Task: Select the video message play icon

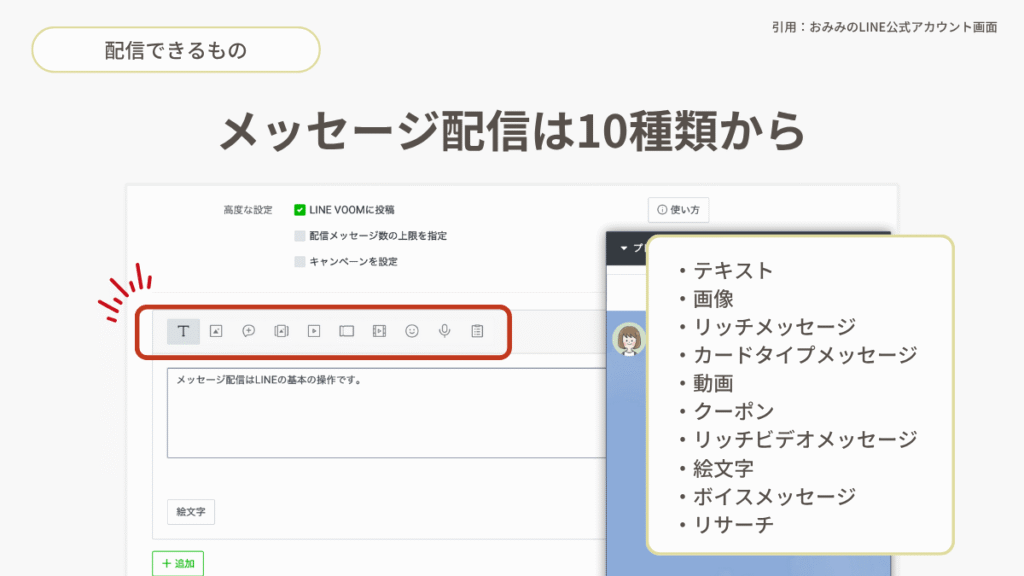Action: [x=314, y=331]
